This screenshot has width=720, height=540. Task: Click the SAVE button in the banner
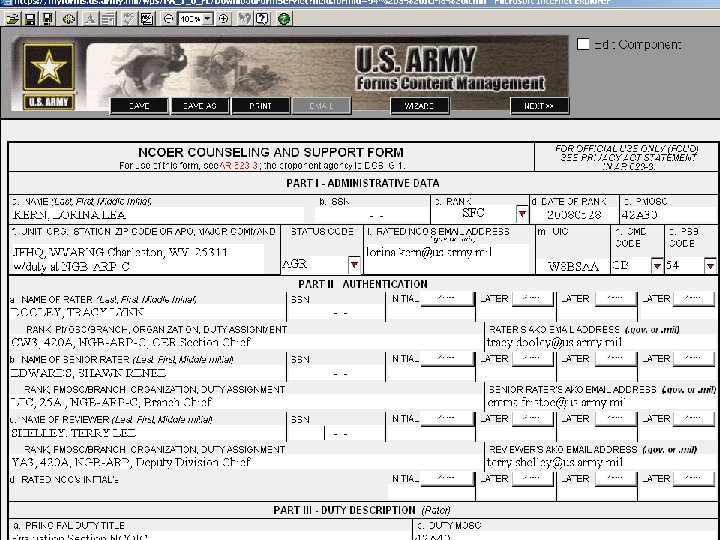click(x=139, y=106)
